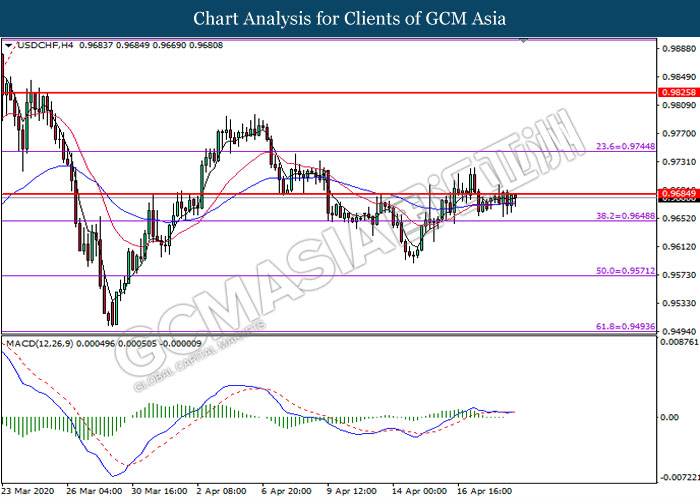700x500 pixels.
Task: Click the Chart Analysis for Clients title
Action: pos(350,19)
